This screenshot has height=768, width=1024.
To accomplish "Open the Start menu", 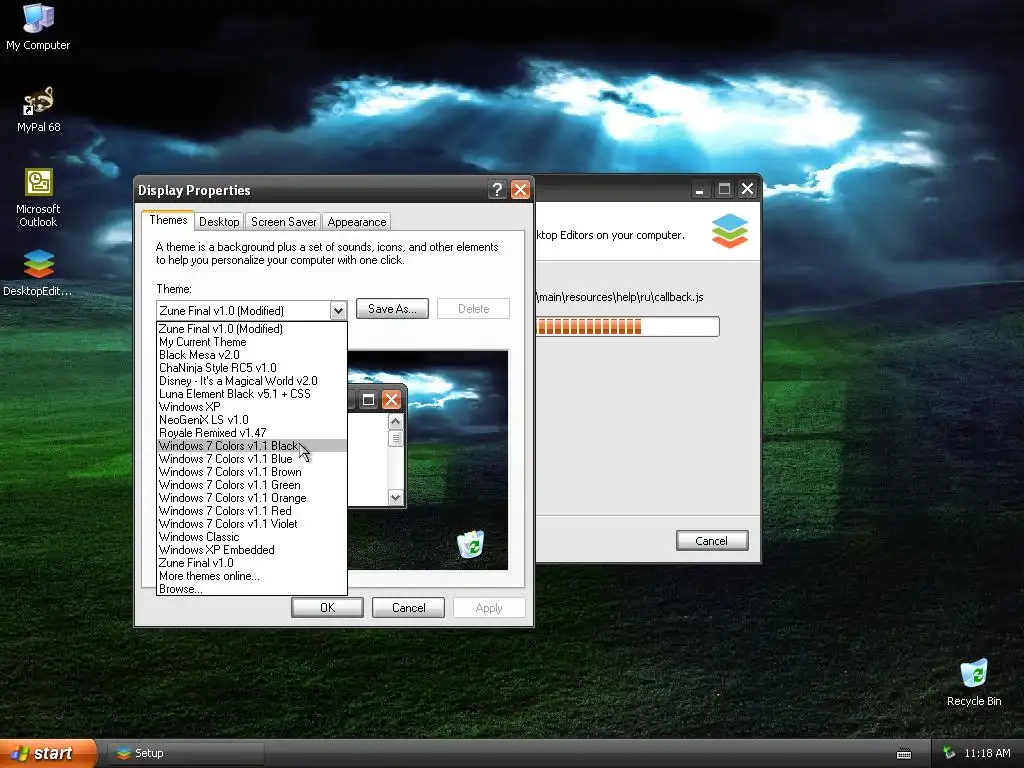I will [x=48, y=753].
